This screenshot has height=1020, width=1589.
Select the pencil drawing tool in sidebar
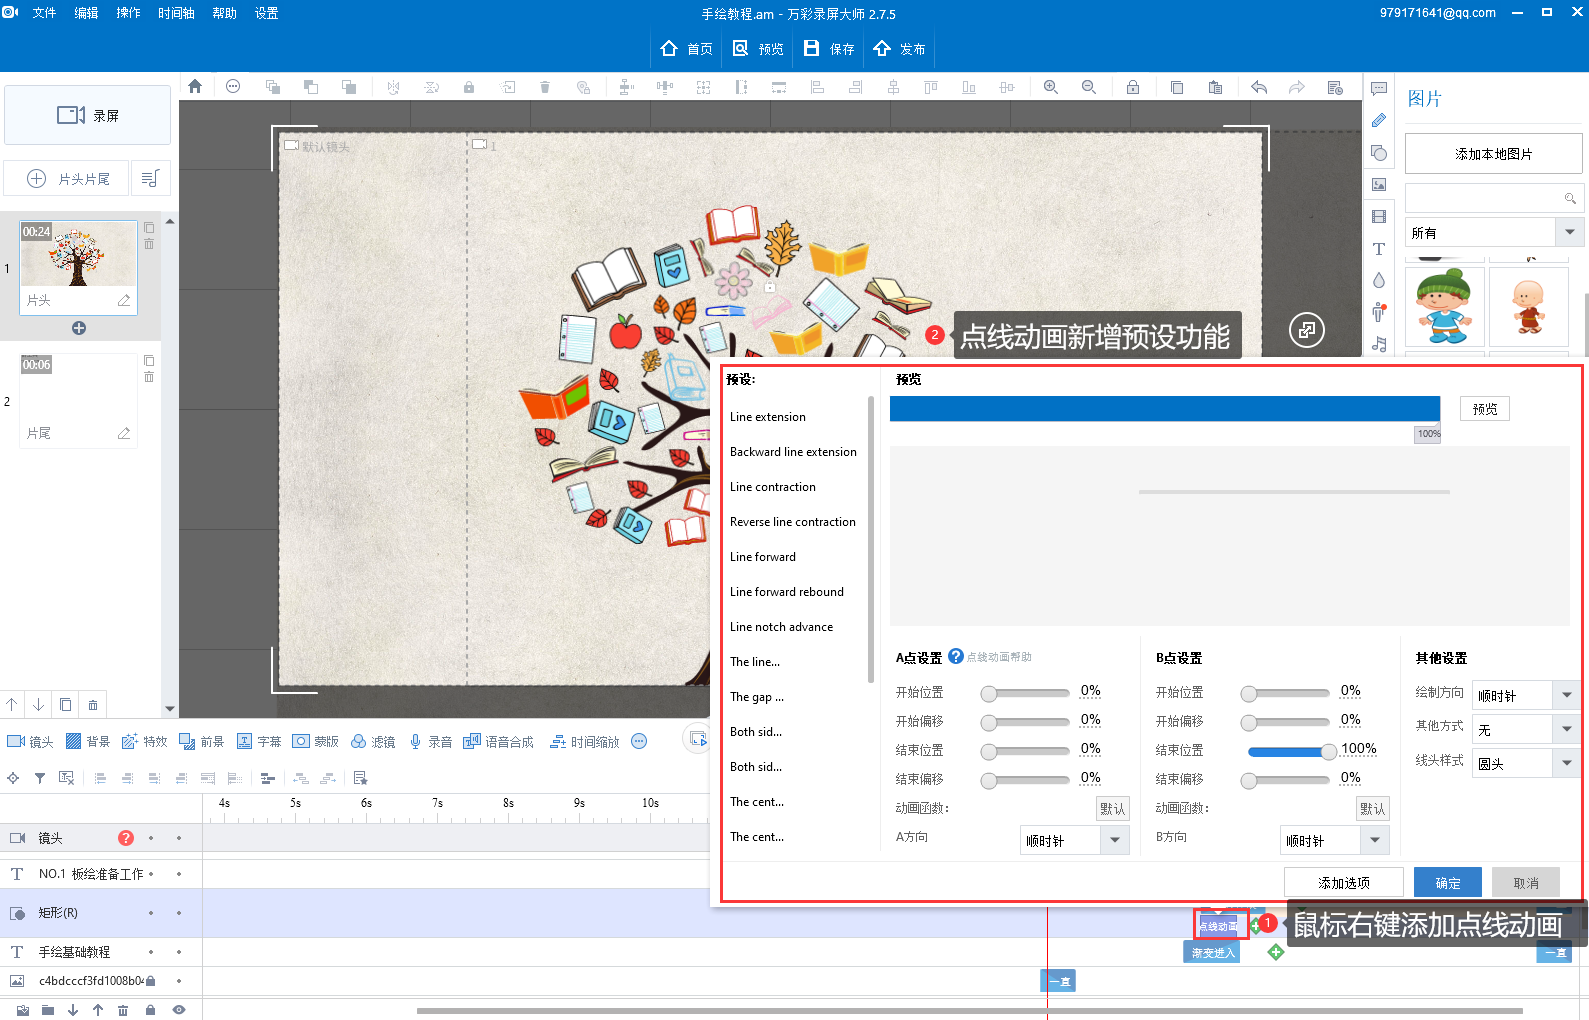[x=1379, y=120]
